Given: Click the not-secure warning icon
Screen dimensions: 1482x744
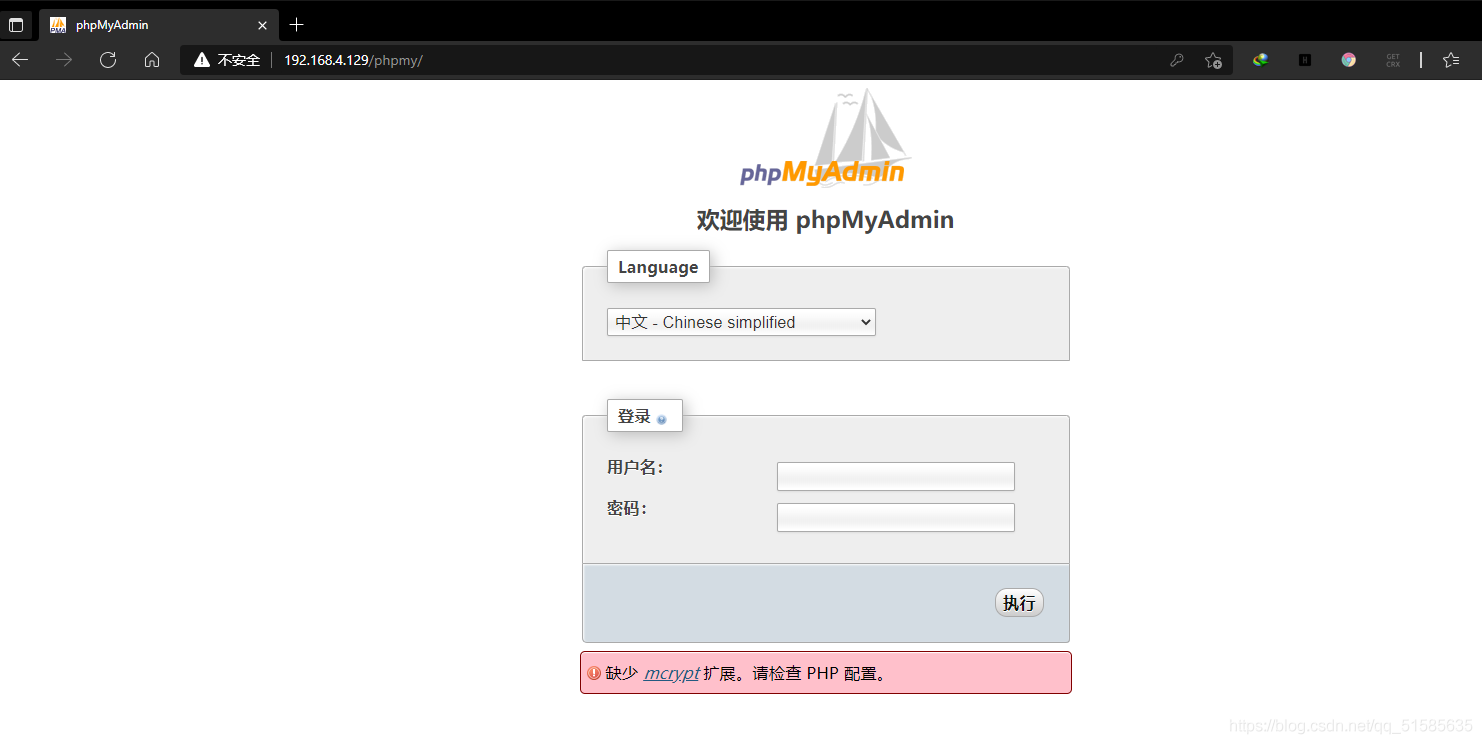Looking at the screenshot, I should (x=202, y=60).
